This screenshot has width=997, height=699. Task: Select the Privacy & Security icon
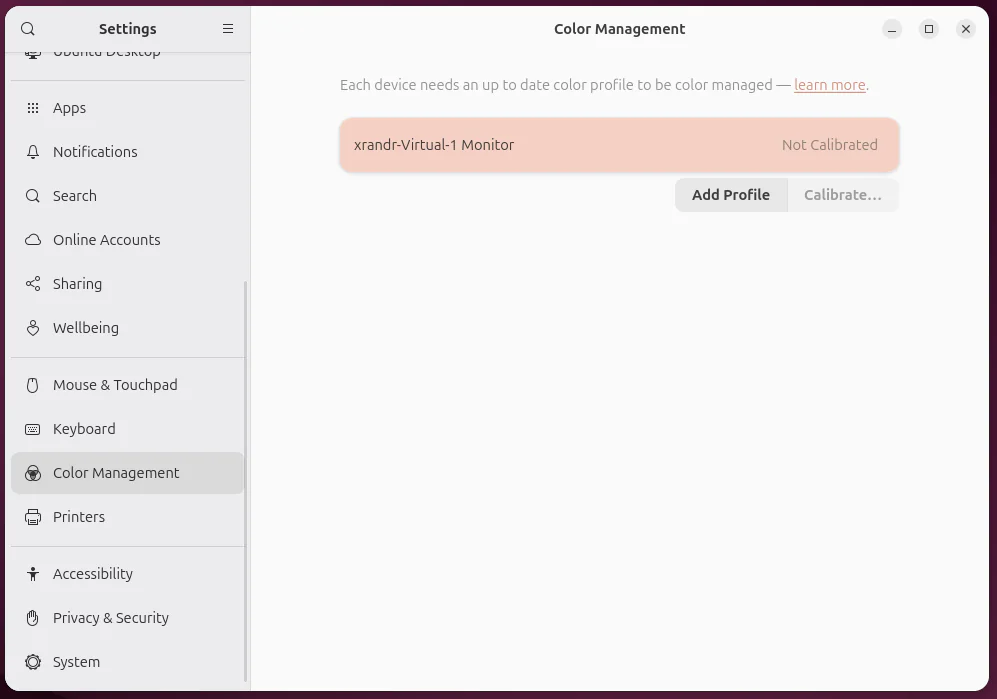32,617
